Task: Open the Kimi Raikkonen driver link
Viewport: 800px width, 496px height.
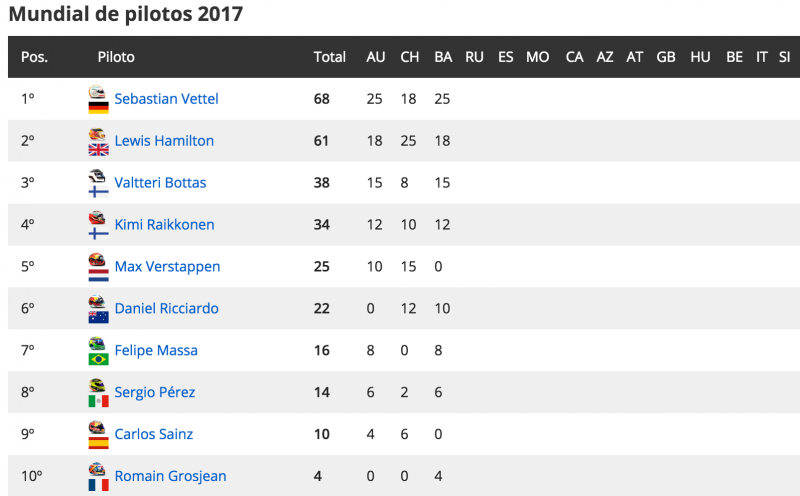Action: click(x=164, y=225)
